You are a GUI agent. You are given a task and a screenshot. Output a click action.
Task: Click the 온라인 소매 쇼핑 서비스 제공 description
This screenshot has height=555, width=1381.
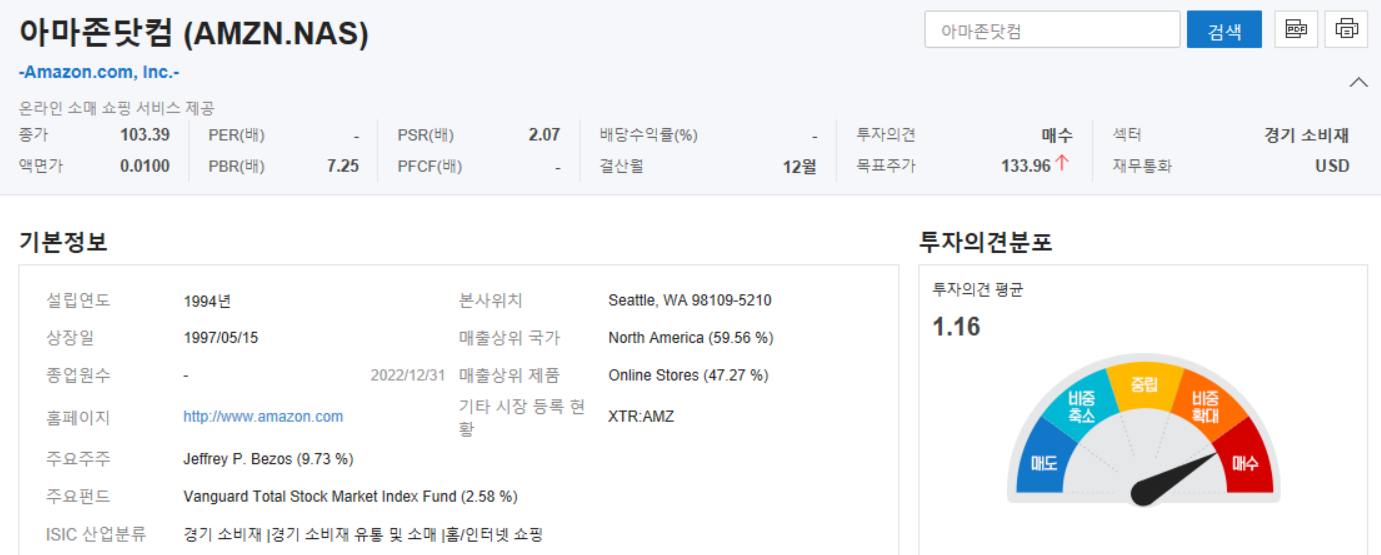pyautogui.click(x=116, y=108)
